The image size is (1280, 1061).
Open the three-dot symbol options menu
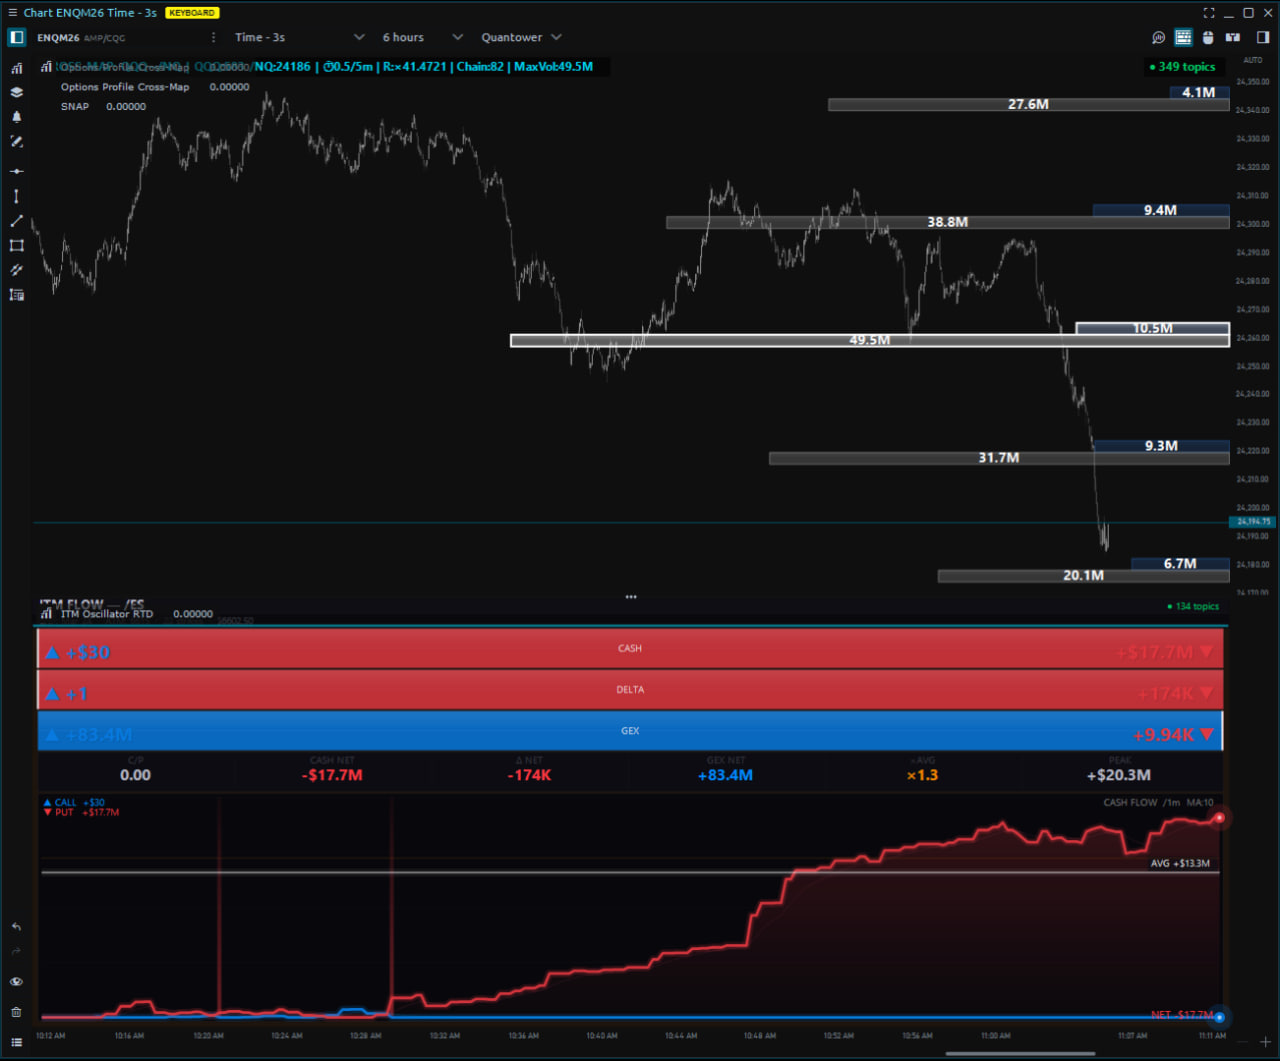pyautogui.click(x=213, y=37)
